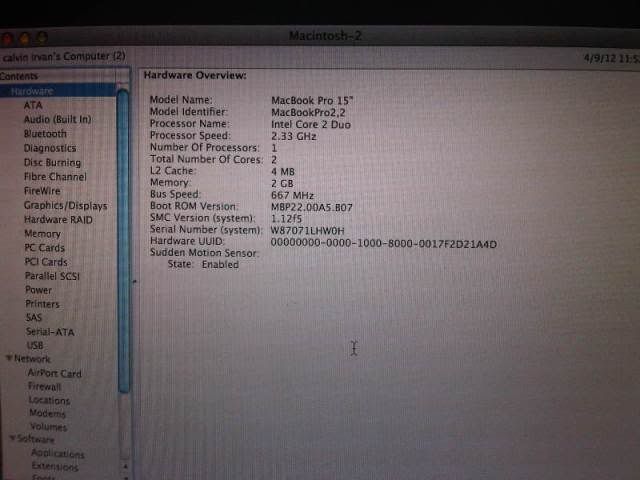
Task: Select the SAS entry
Action: (x=33, y=318)
